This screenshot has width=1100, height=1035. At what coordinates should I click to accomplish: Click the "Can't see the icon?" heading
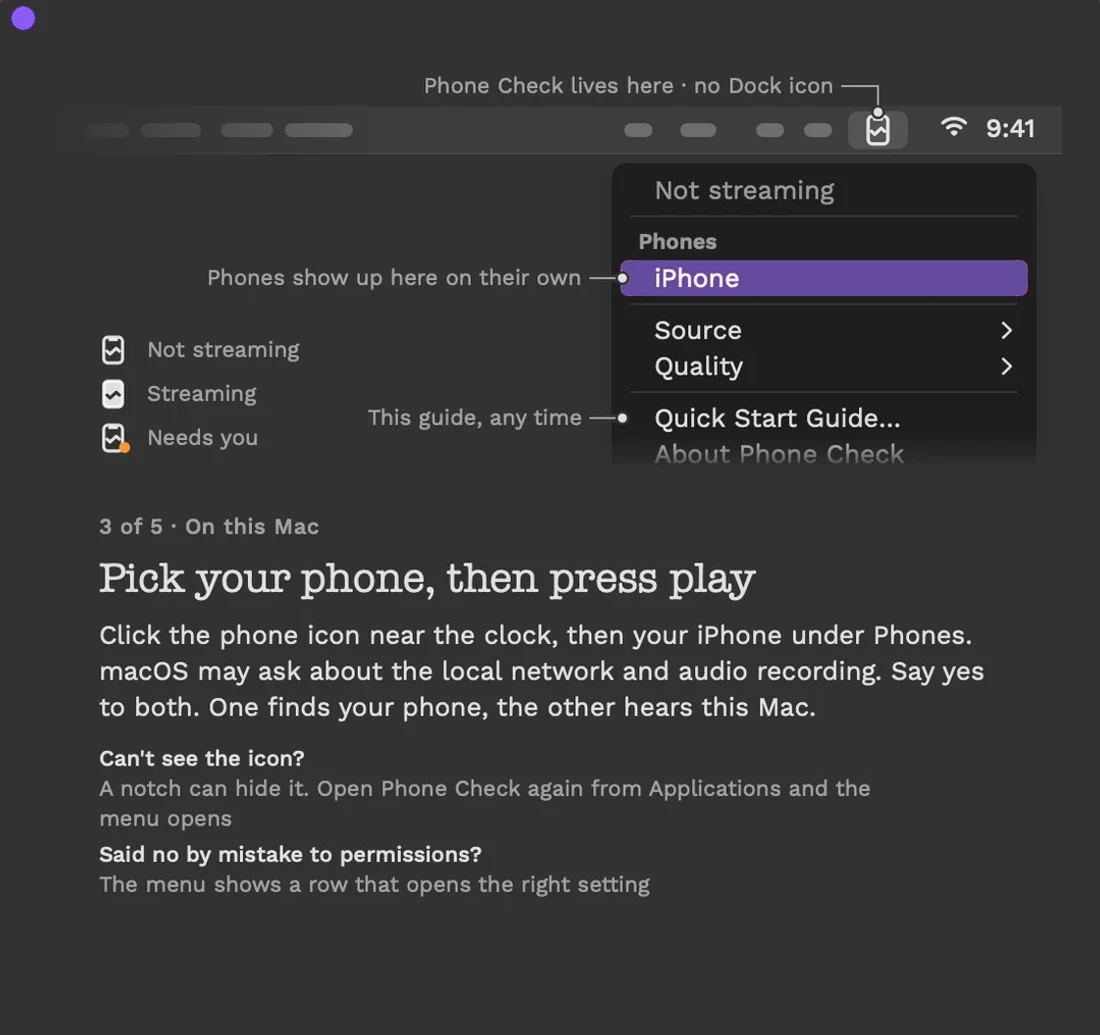coord(202,759)
